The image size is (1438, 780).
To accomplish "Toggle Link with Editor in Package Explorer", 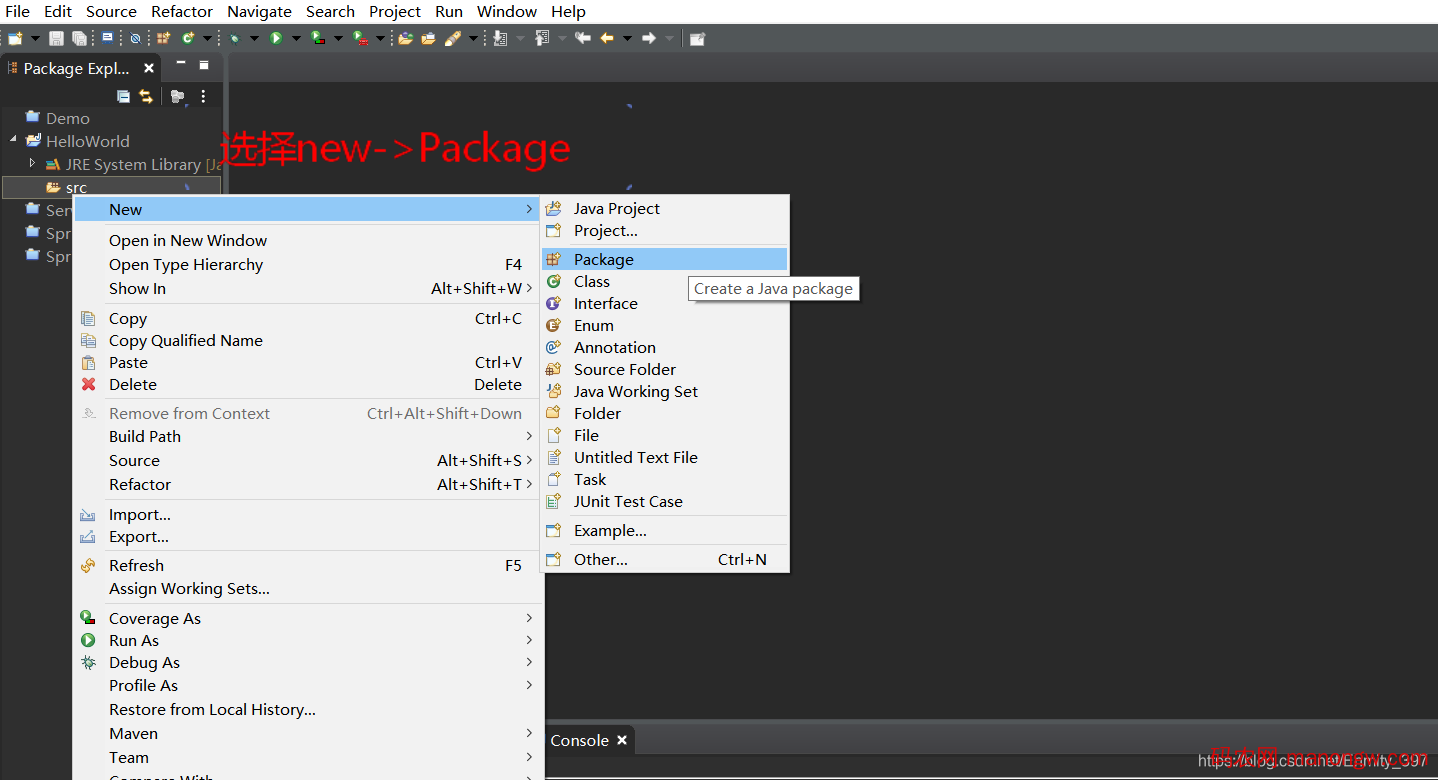I will (x=146, y=96).
